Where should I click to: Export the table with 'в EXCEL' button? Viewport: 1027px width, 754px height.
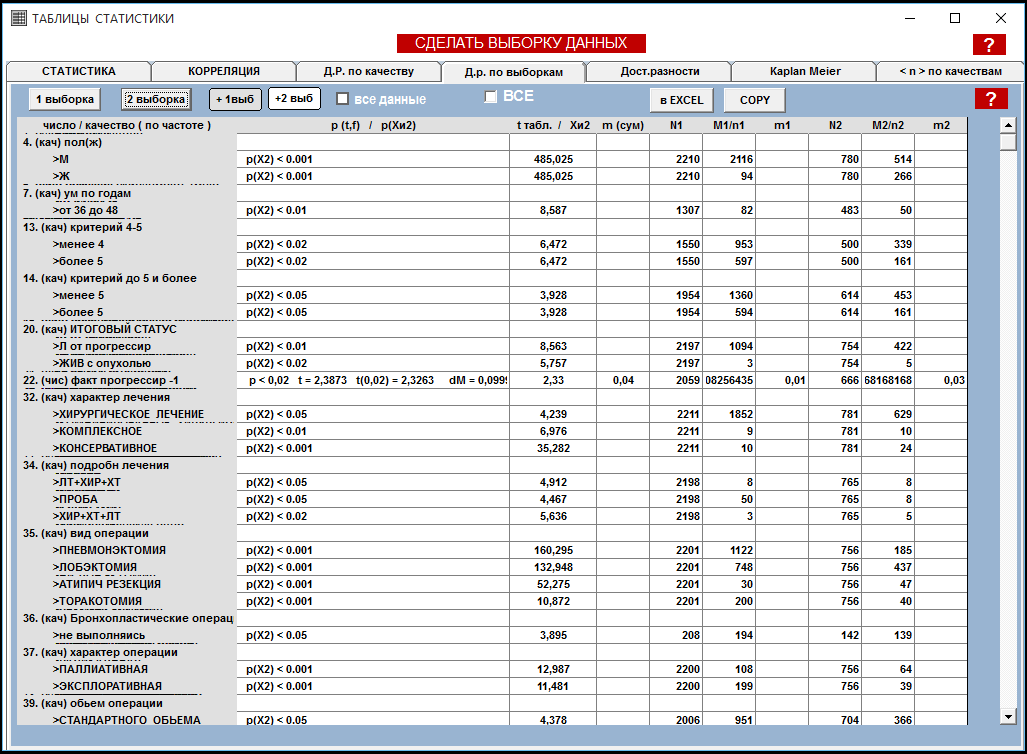(681, 100)
